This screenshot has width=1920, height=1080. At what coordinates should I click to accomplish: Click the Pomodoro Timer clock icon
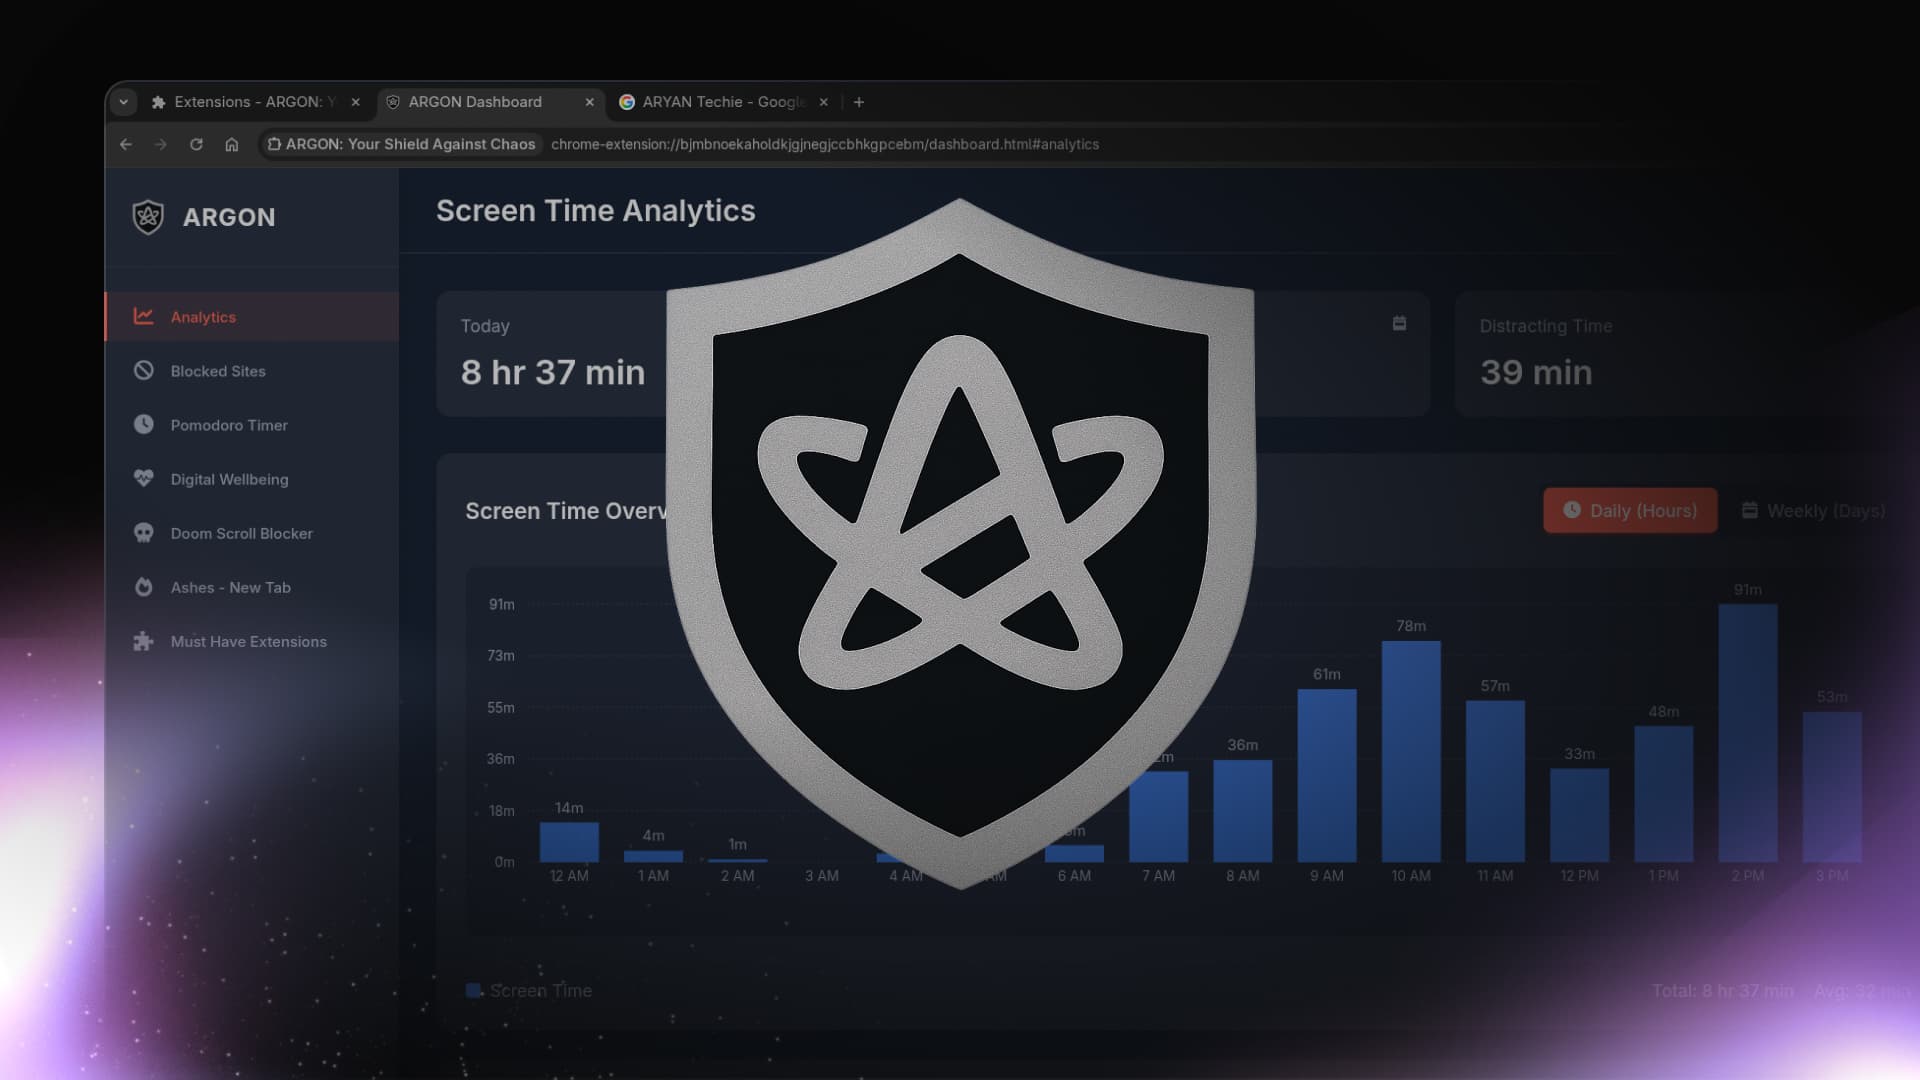[145, 424]
